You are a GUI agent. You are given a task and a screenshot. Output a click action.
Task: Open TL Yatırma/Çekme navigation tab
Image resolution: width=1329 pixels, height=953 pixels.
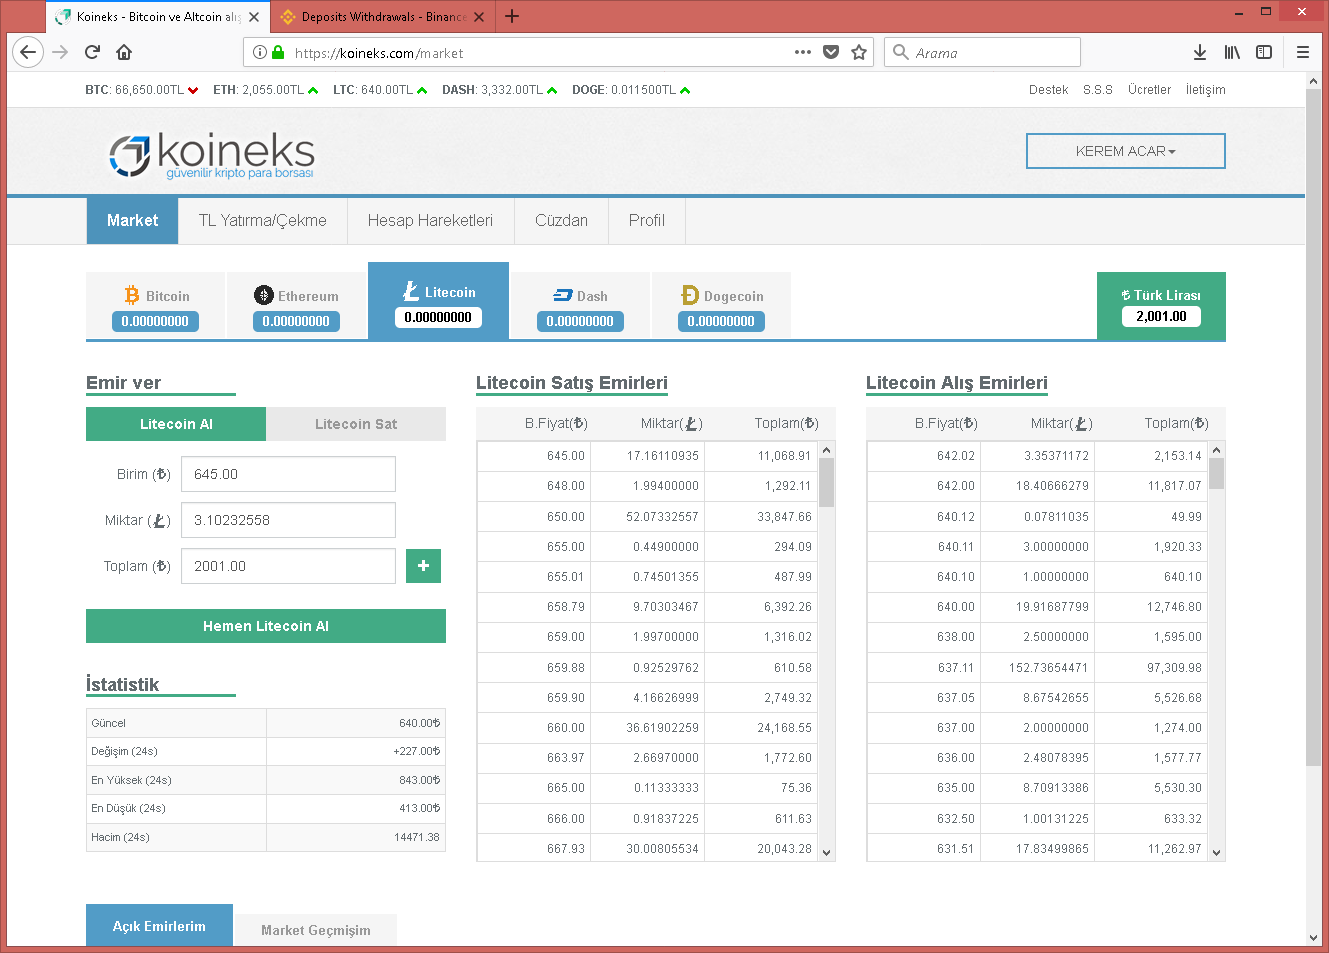point(263,220)
